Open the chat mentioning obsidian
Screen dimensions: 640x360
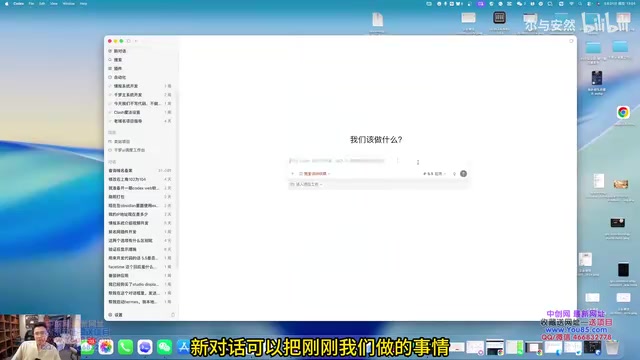click(140, 206)
